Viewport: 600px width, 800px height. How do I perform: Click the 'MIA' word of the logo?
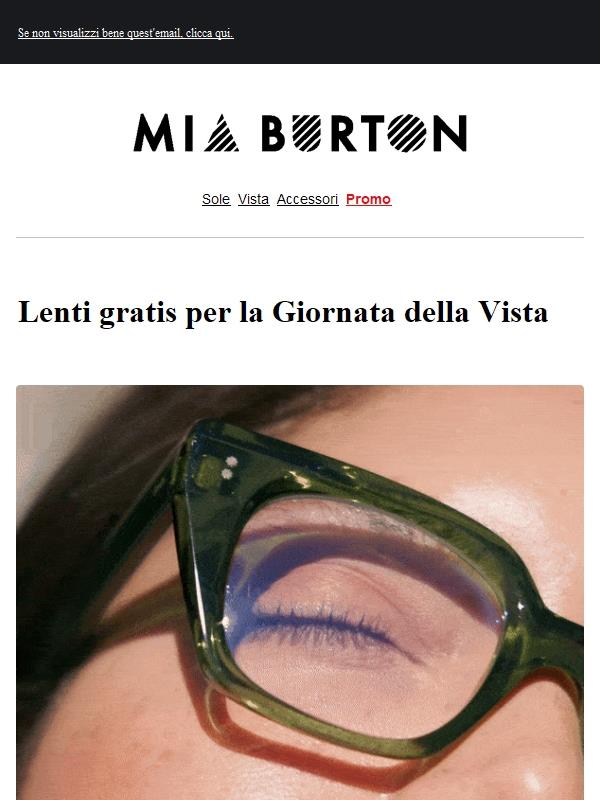pyautogui.click(x=186, y=133)
